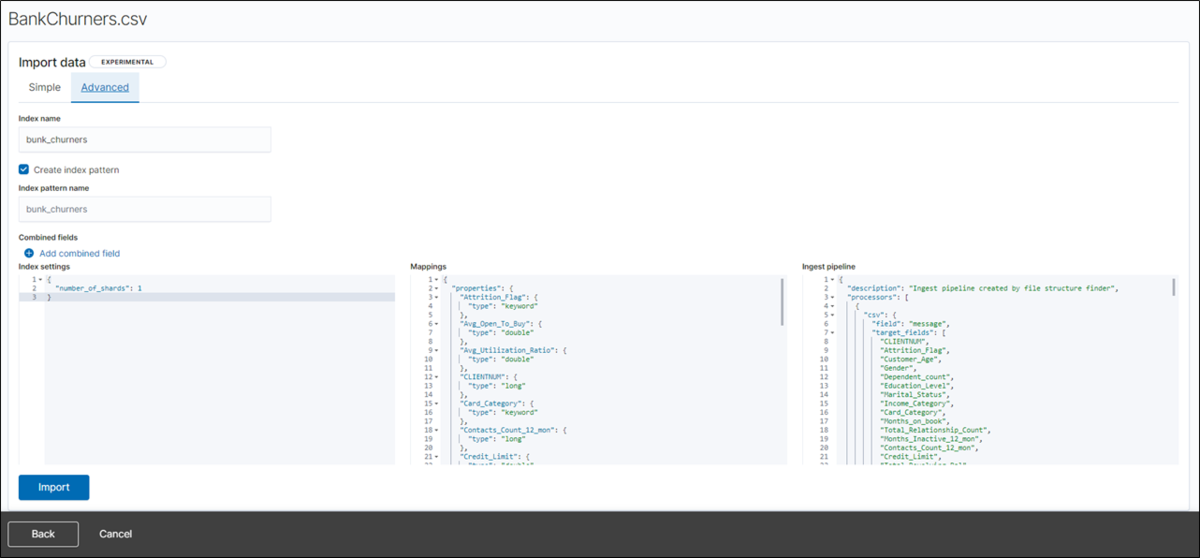Fold the "target_fields" array in Ingest pipeline
The width and height of the screenshot is (1200, 558).
click(830, 333)
